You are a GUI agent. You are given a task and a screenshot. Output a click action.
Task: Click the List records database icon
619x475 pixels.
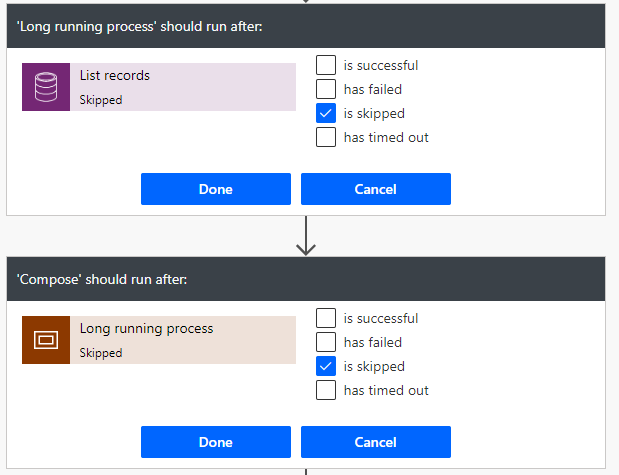tap(46, 87)
